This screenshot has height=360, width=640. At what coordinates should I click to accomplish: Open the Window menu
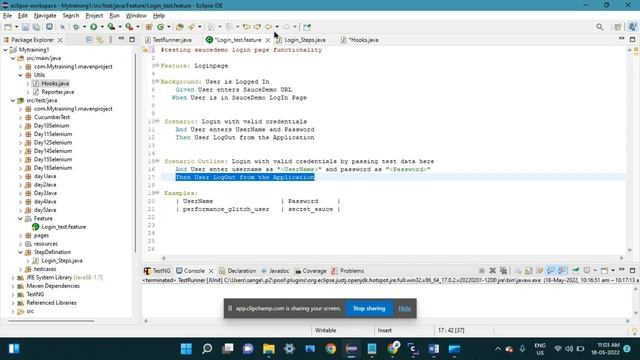pyautogui.click(x=136, y=16)
